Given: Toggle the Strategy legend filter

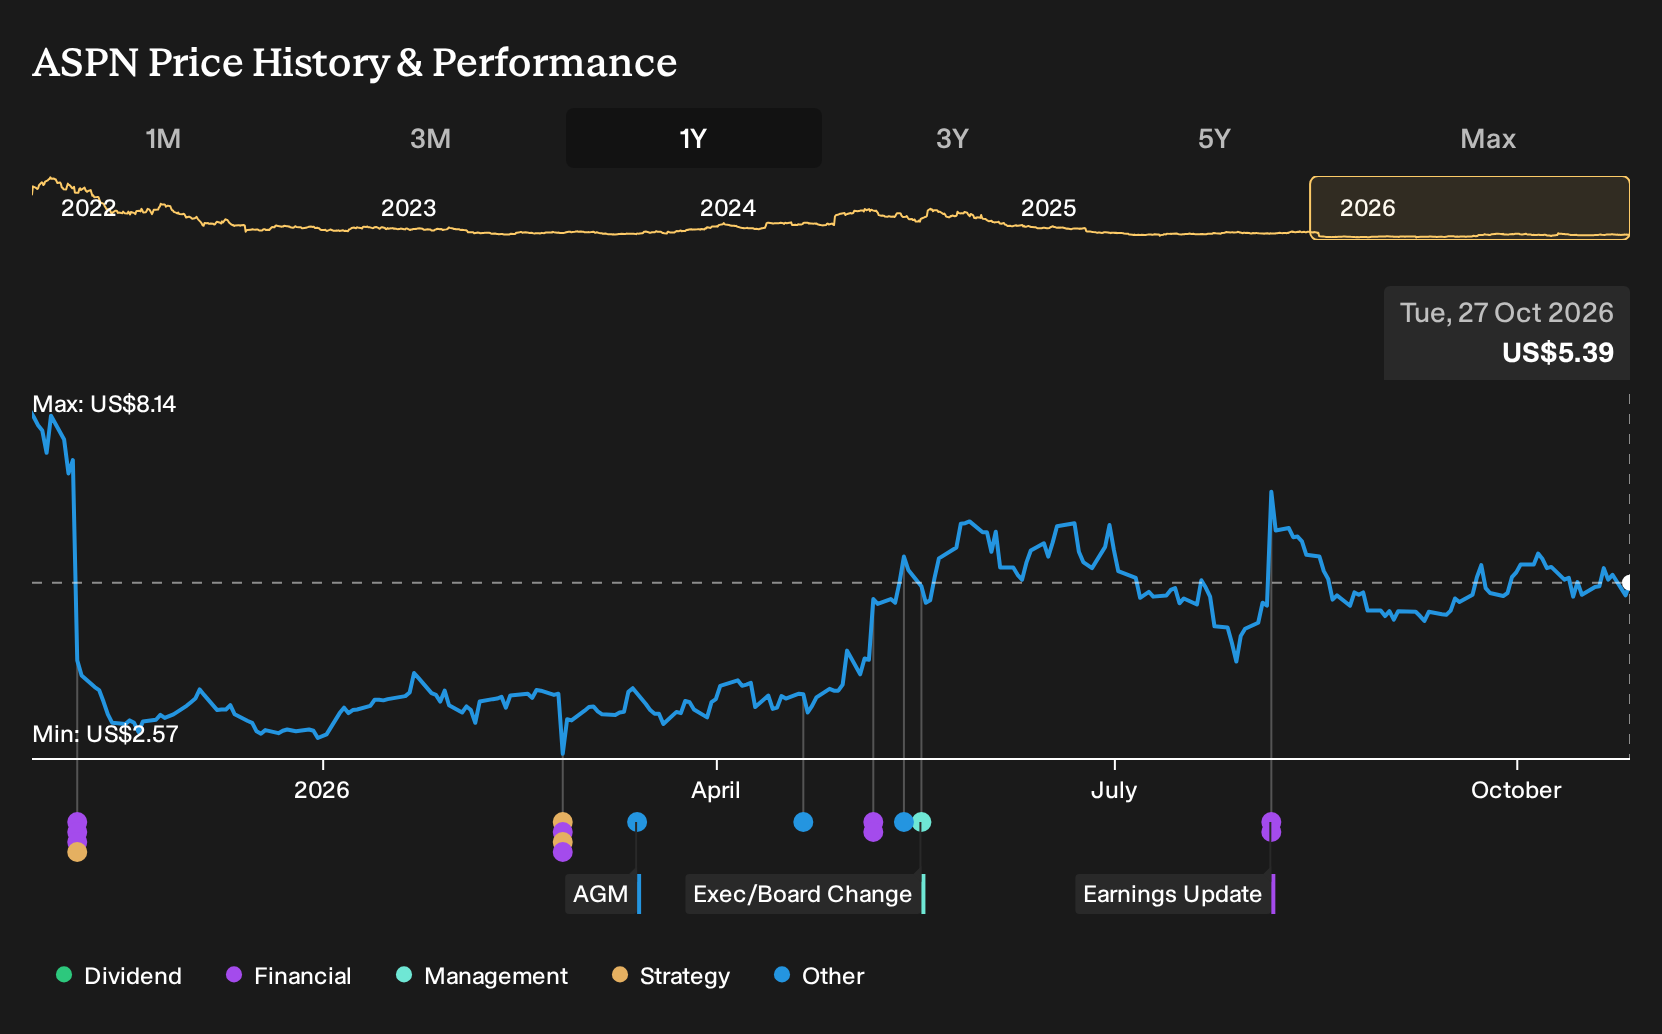Looking at the screenshot, I should tap(671, 975).
